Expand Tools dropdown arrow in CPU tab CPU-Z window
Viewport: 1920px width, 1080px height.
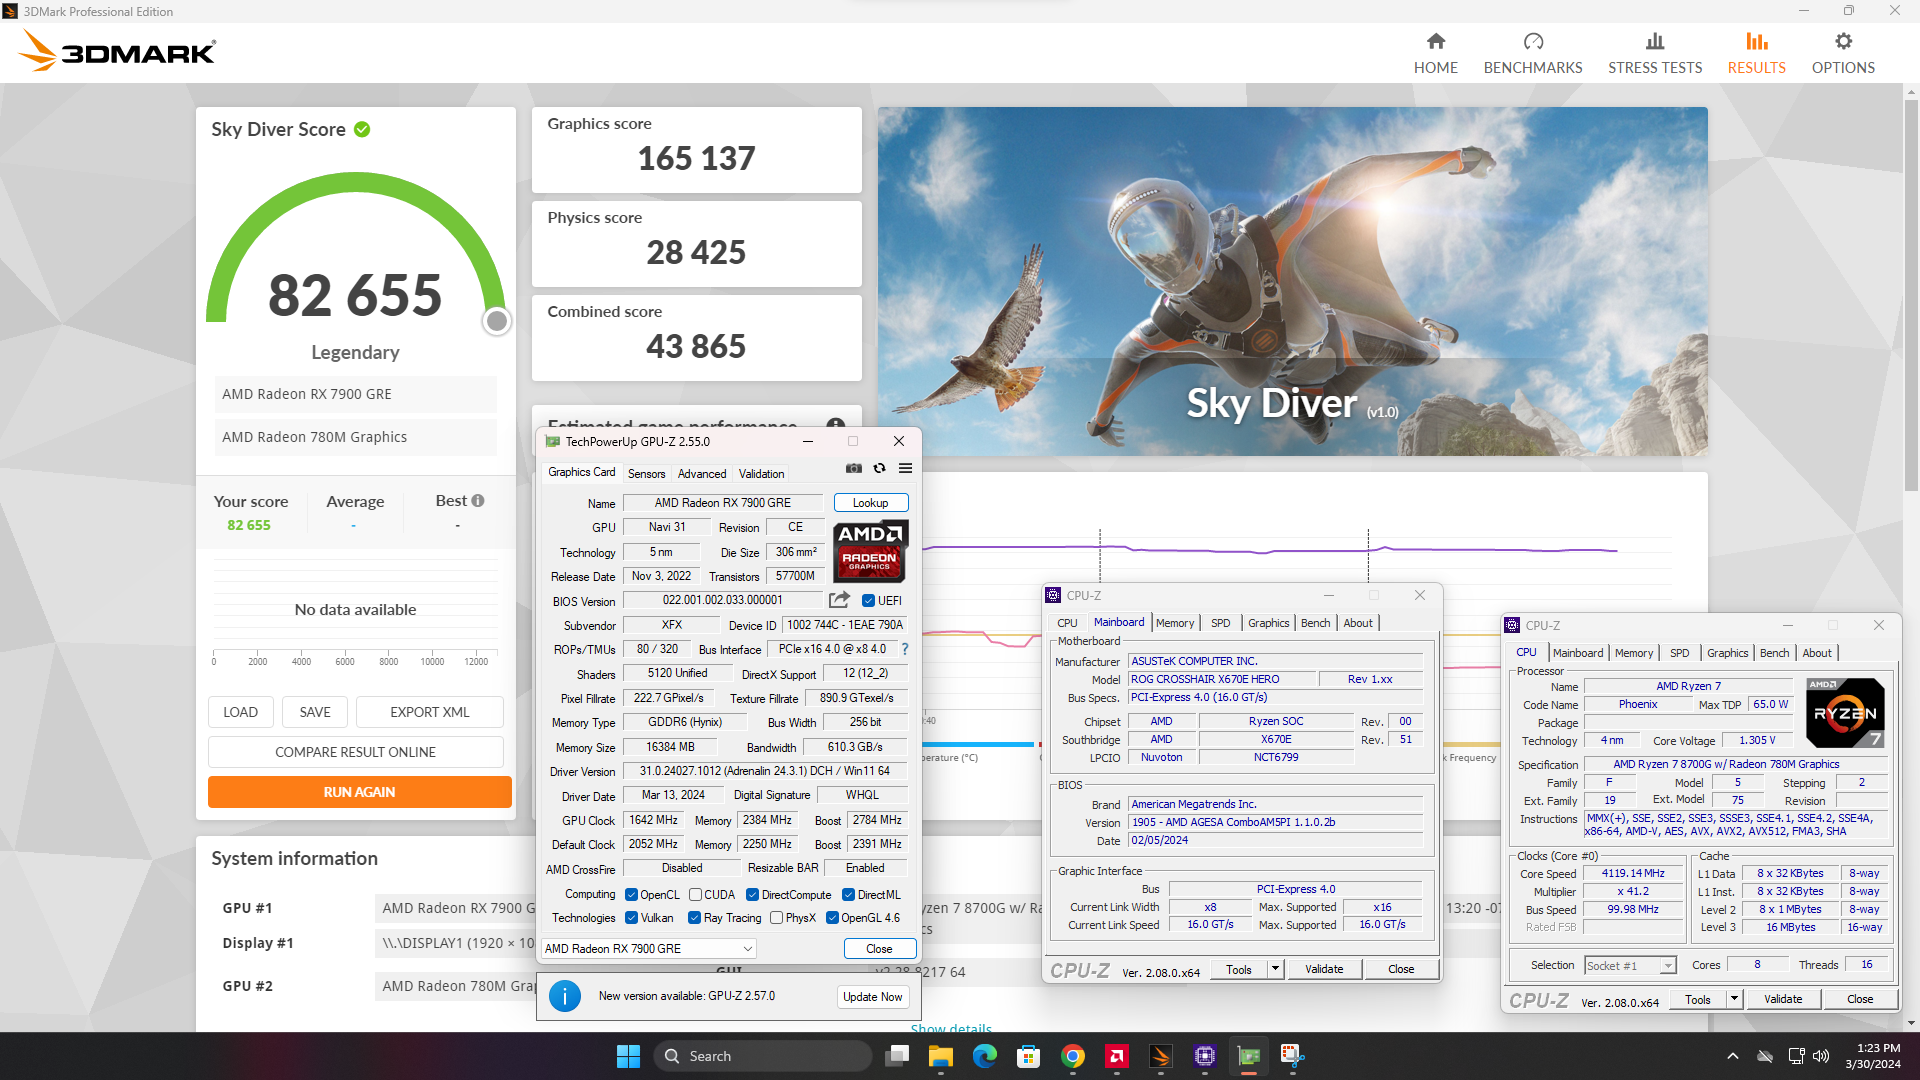point(1734,999)
